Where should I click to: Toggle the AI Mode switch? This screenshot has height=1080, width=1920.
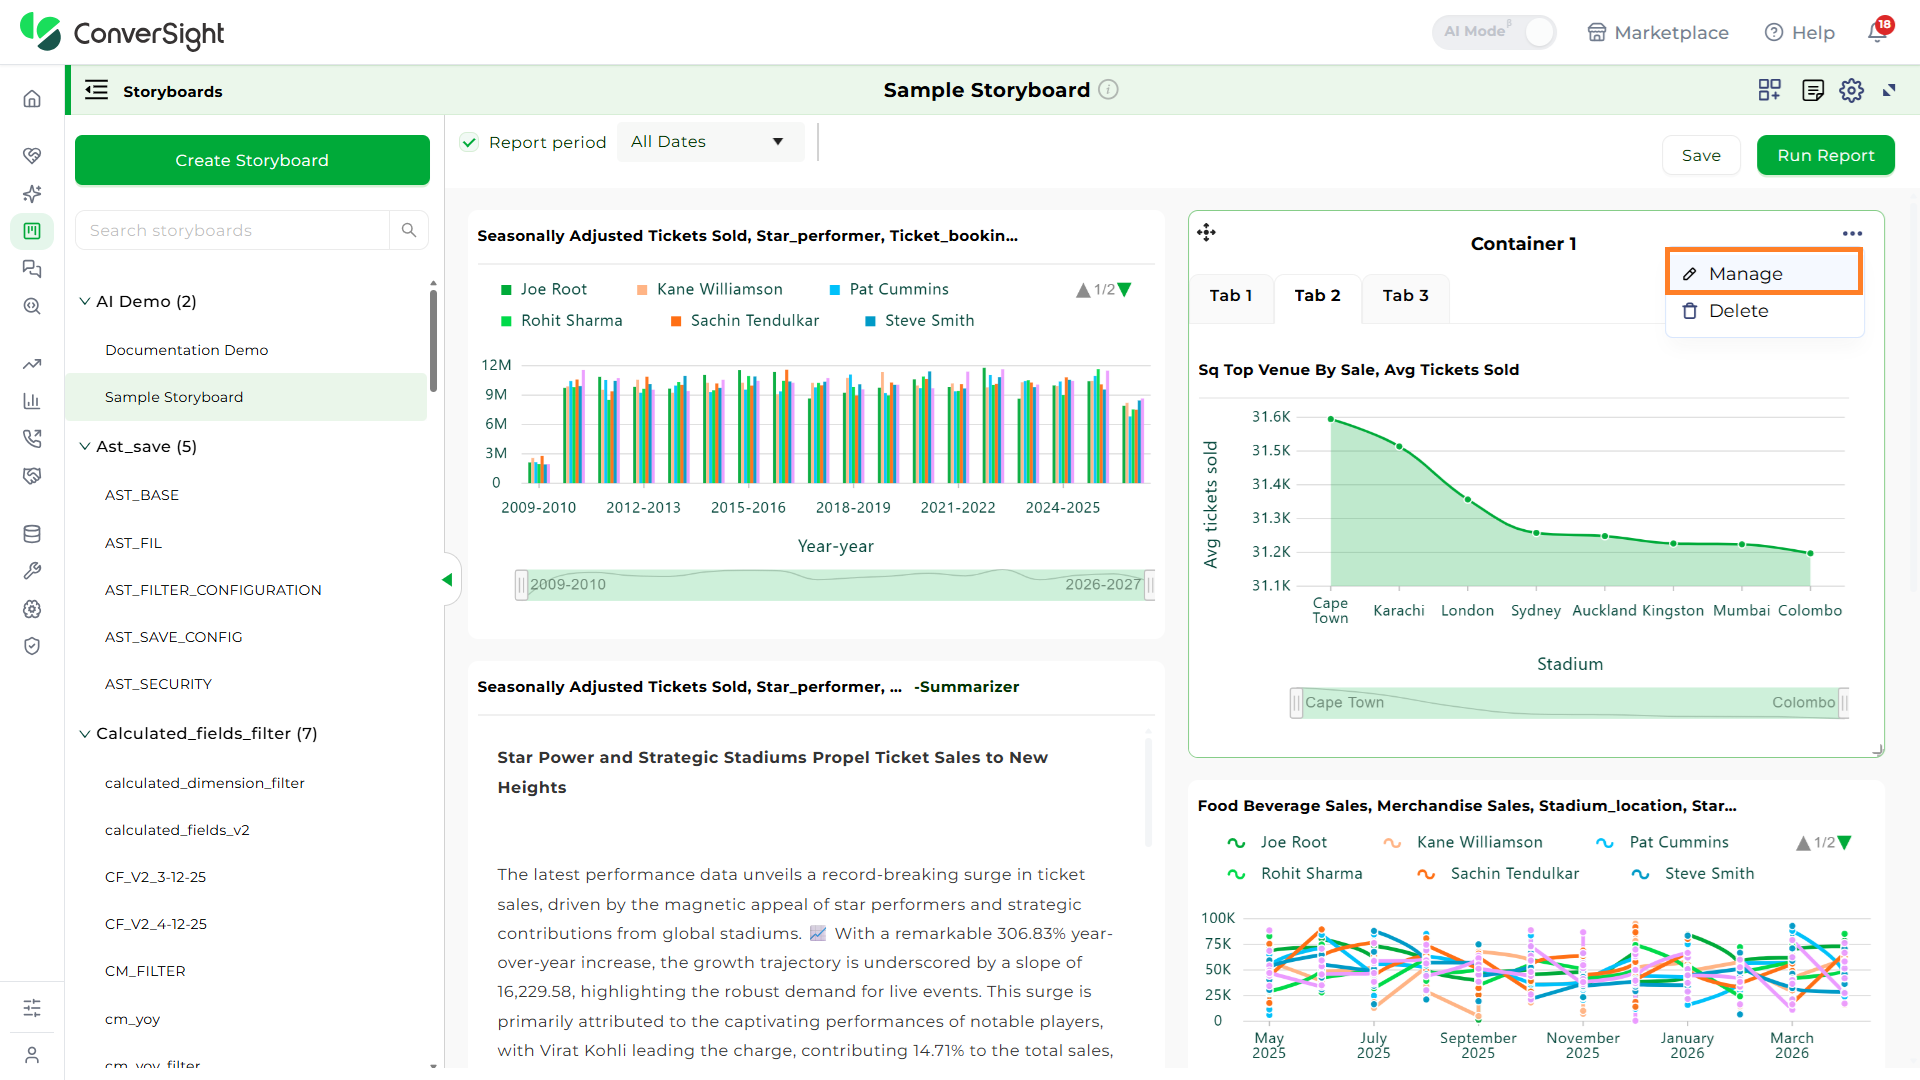[x=1494, y=32]
